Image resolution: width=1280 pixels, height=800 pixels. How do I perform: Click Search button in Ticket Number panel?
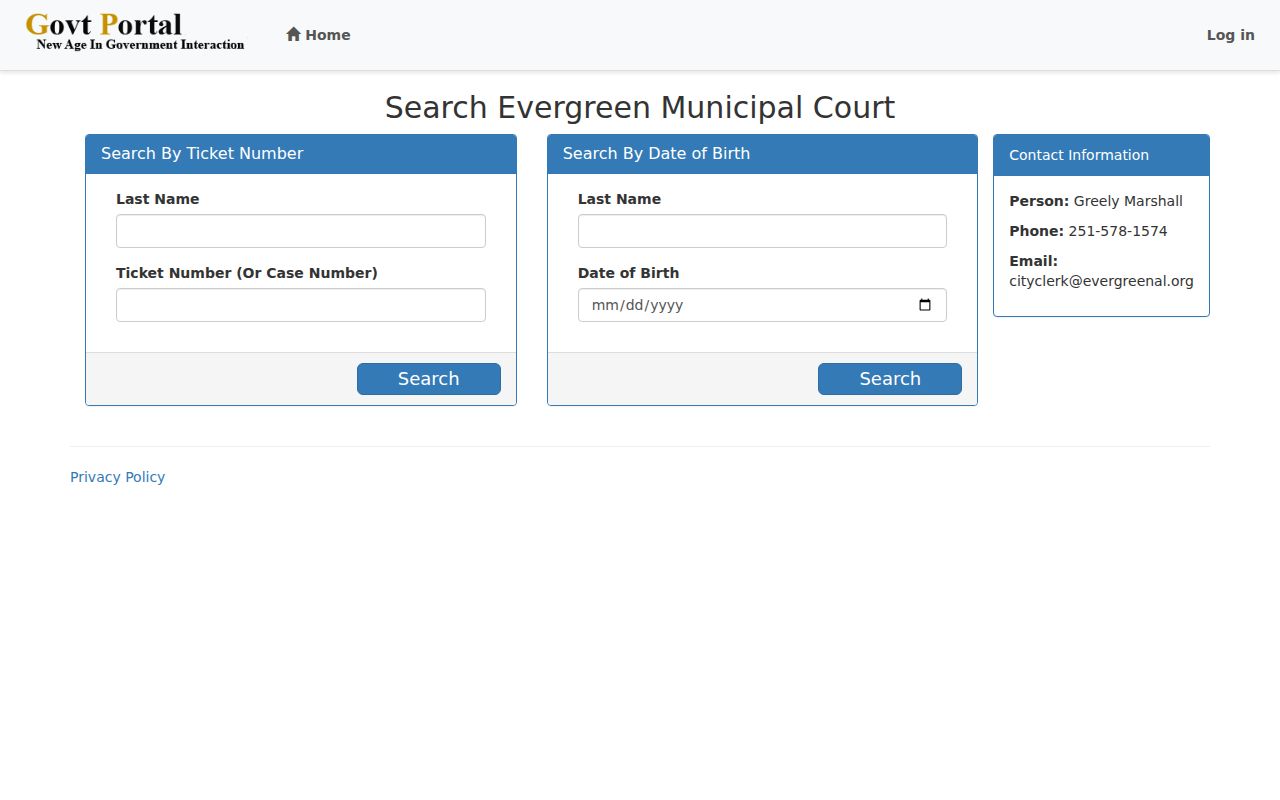[429, 379]
